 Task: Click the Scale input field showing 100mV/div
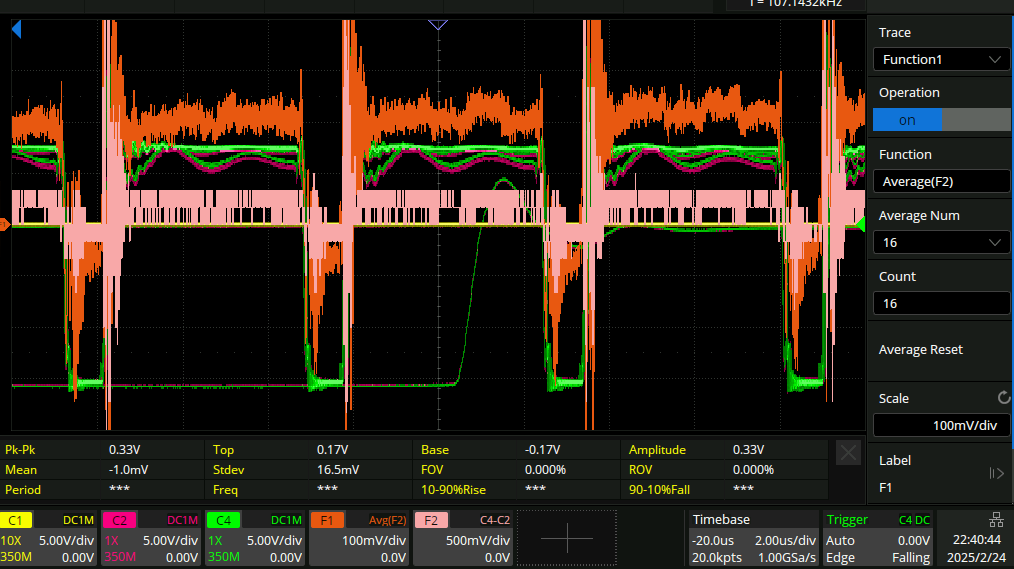pos(941,426)
